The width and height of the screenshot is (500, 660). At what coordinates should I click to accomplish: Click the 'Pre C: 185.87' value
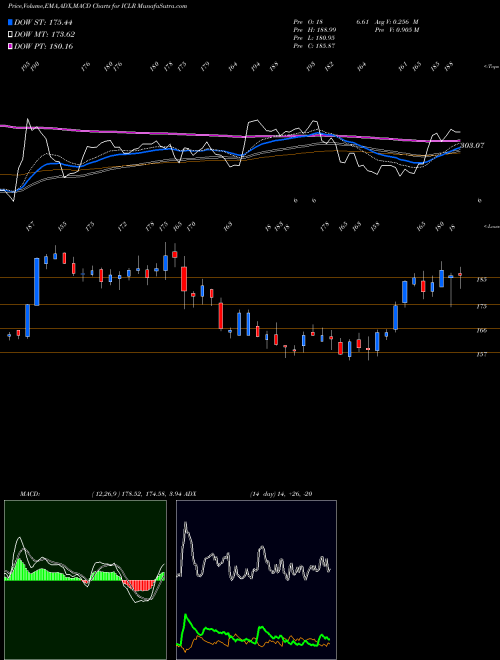point(314,46)
